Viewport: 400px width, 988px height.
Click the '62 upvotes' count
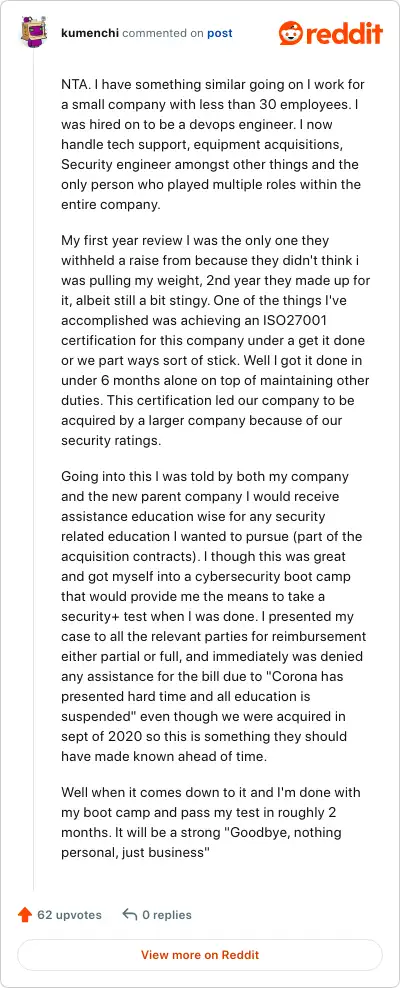[x=69, y=914]
